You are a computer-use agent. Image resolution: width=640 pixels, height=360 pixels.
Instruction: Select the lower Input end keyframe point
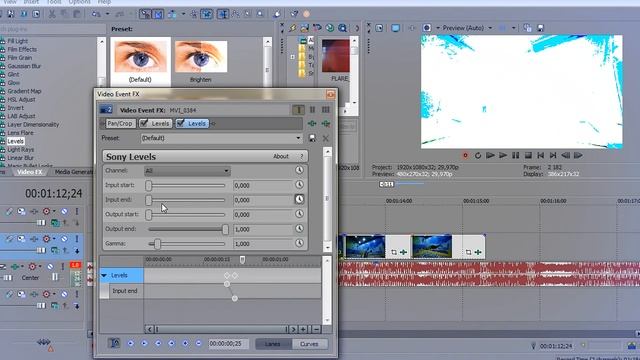coord(234,298)
